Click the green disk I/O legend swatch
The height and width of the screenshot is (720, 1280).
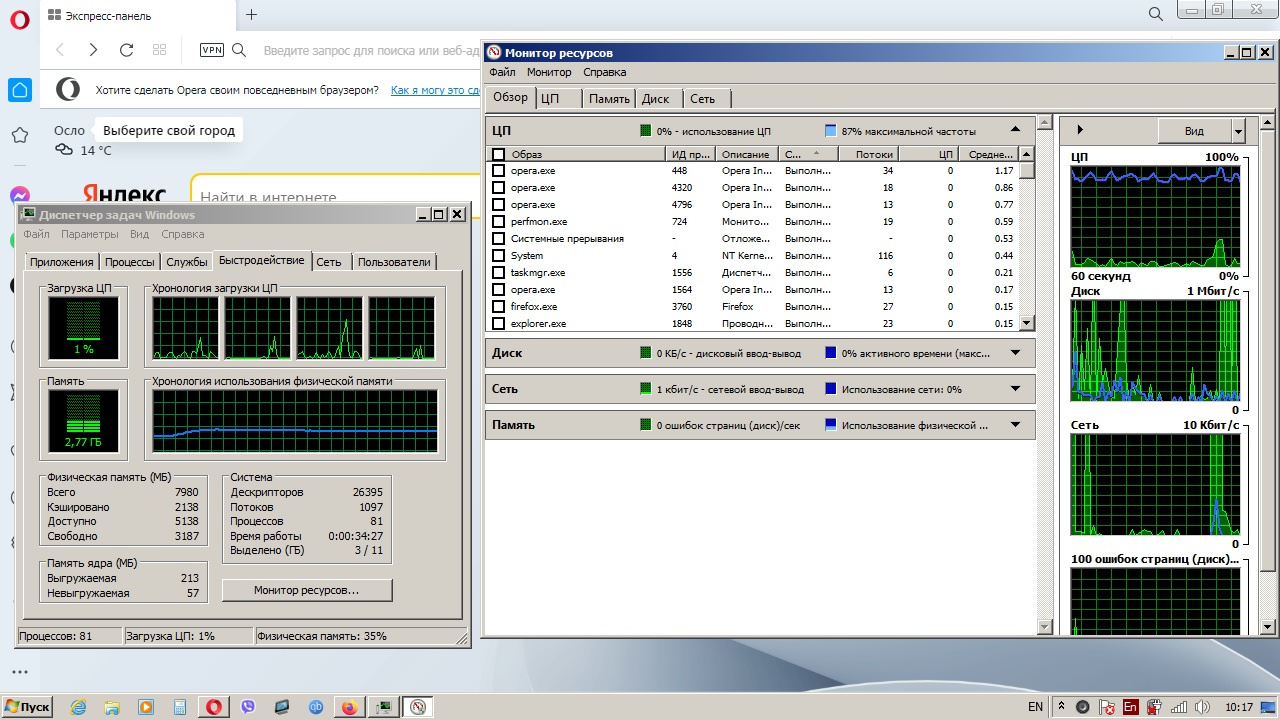(x=645, y=353)
